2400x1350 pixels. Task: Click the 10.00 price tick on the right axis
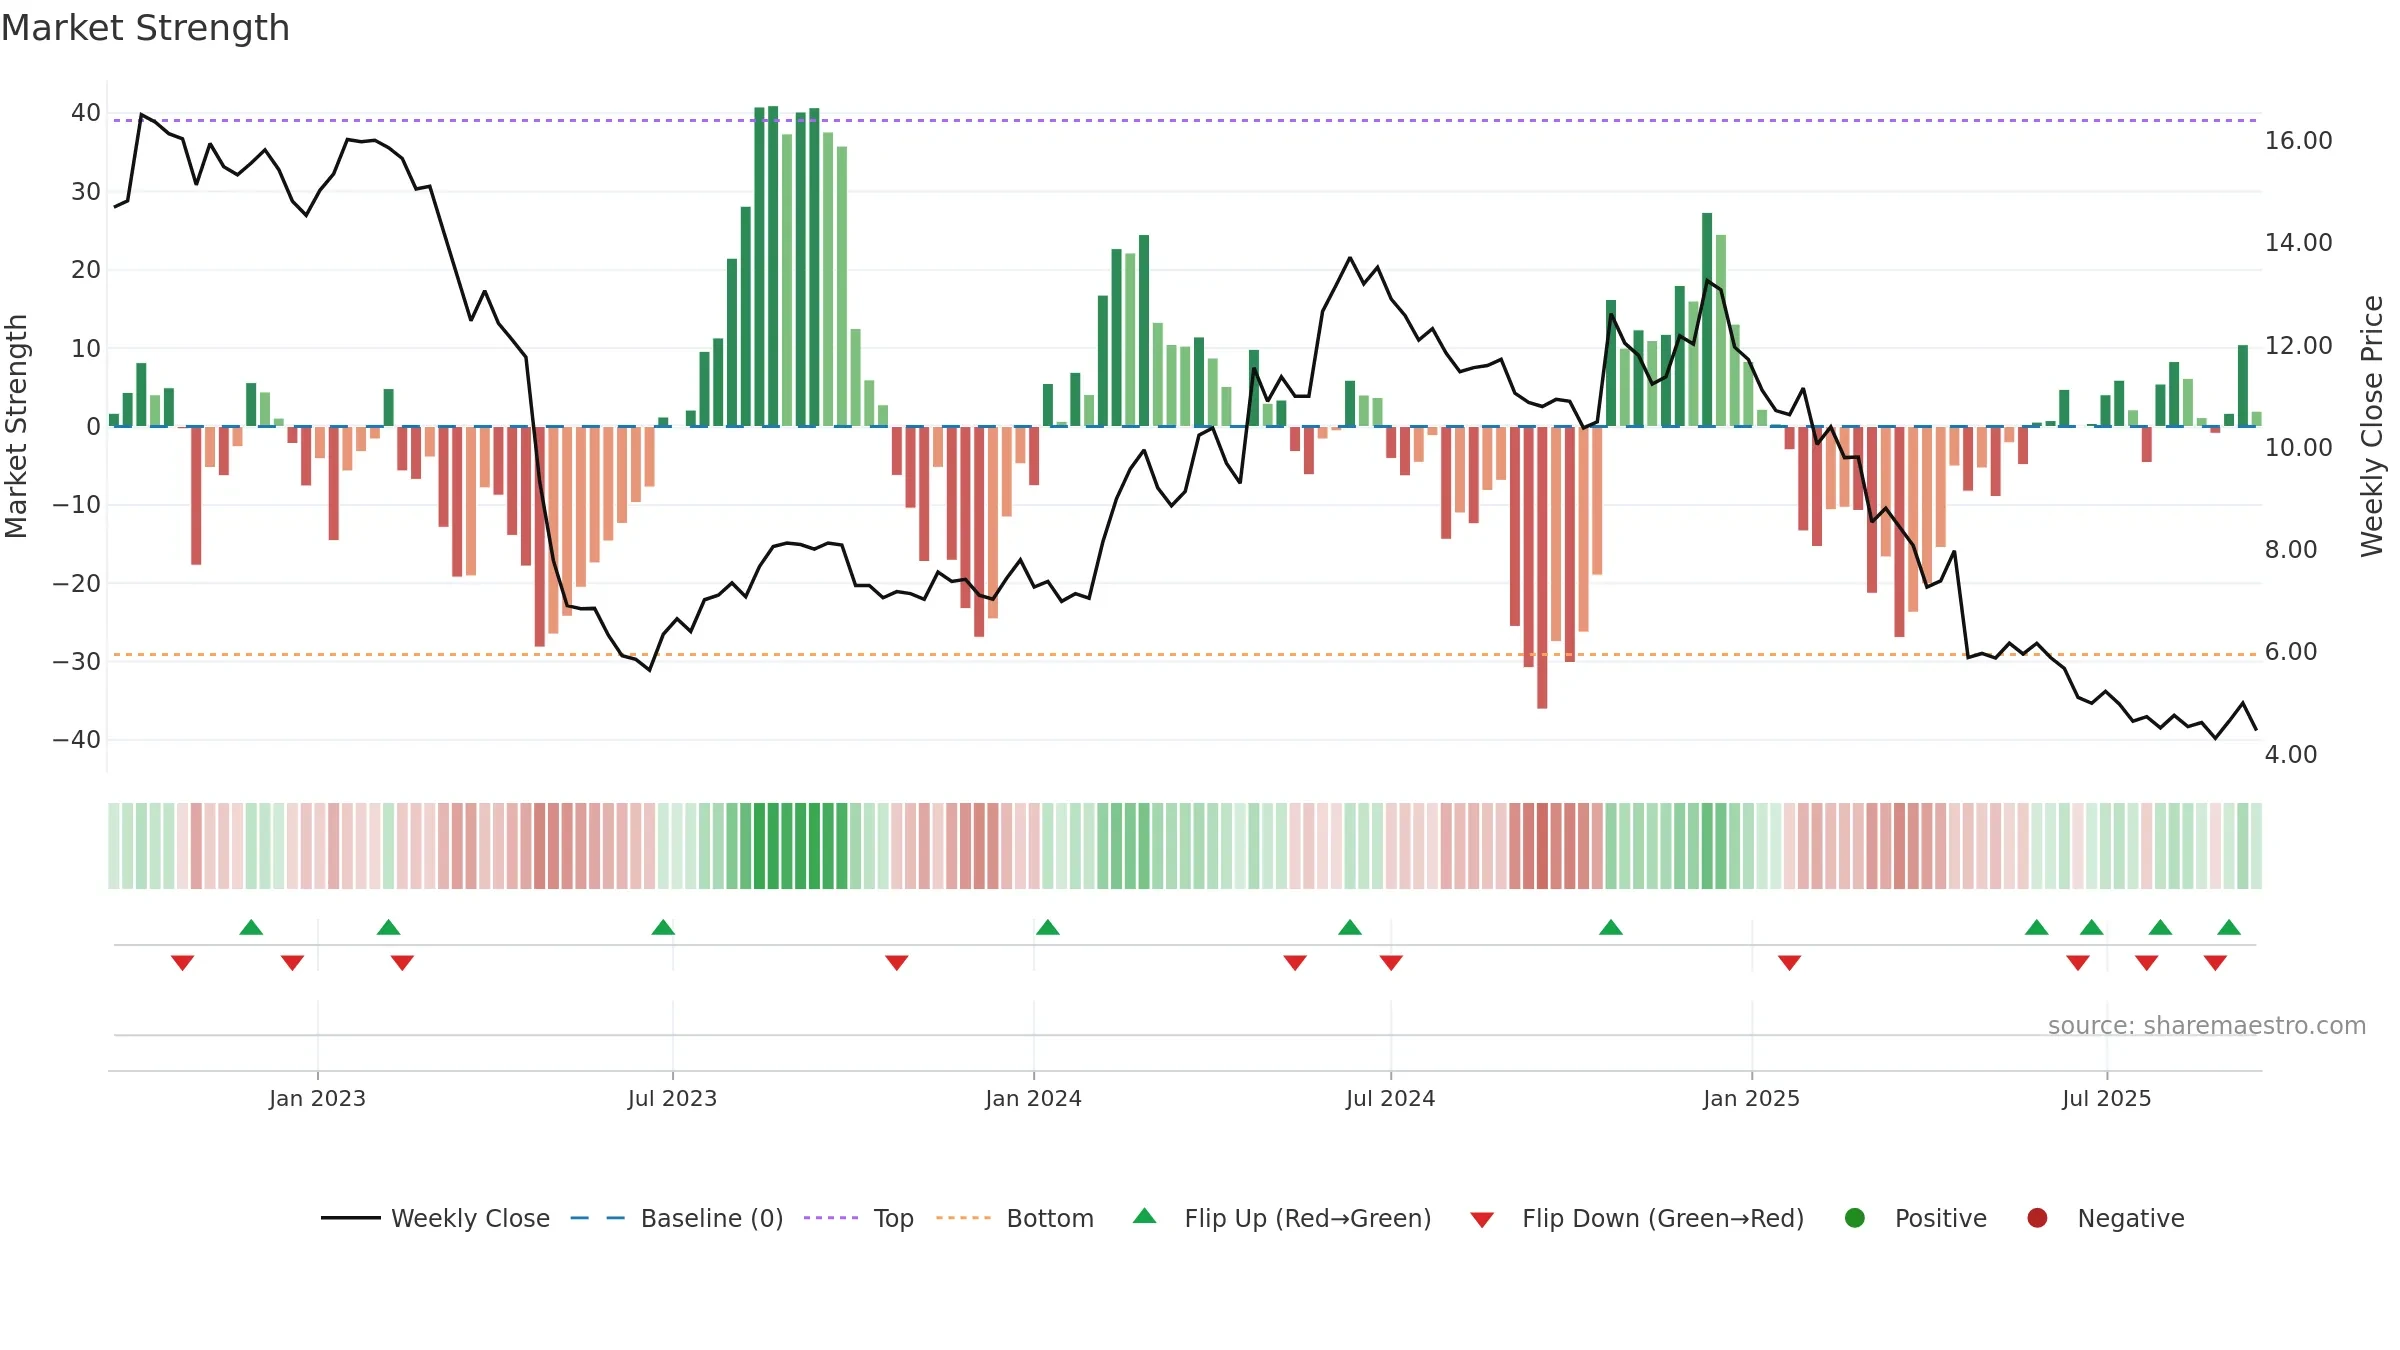tap(2298, 448)
